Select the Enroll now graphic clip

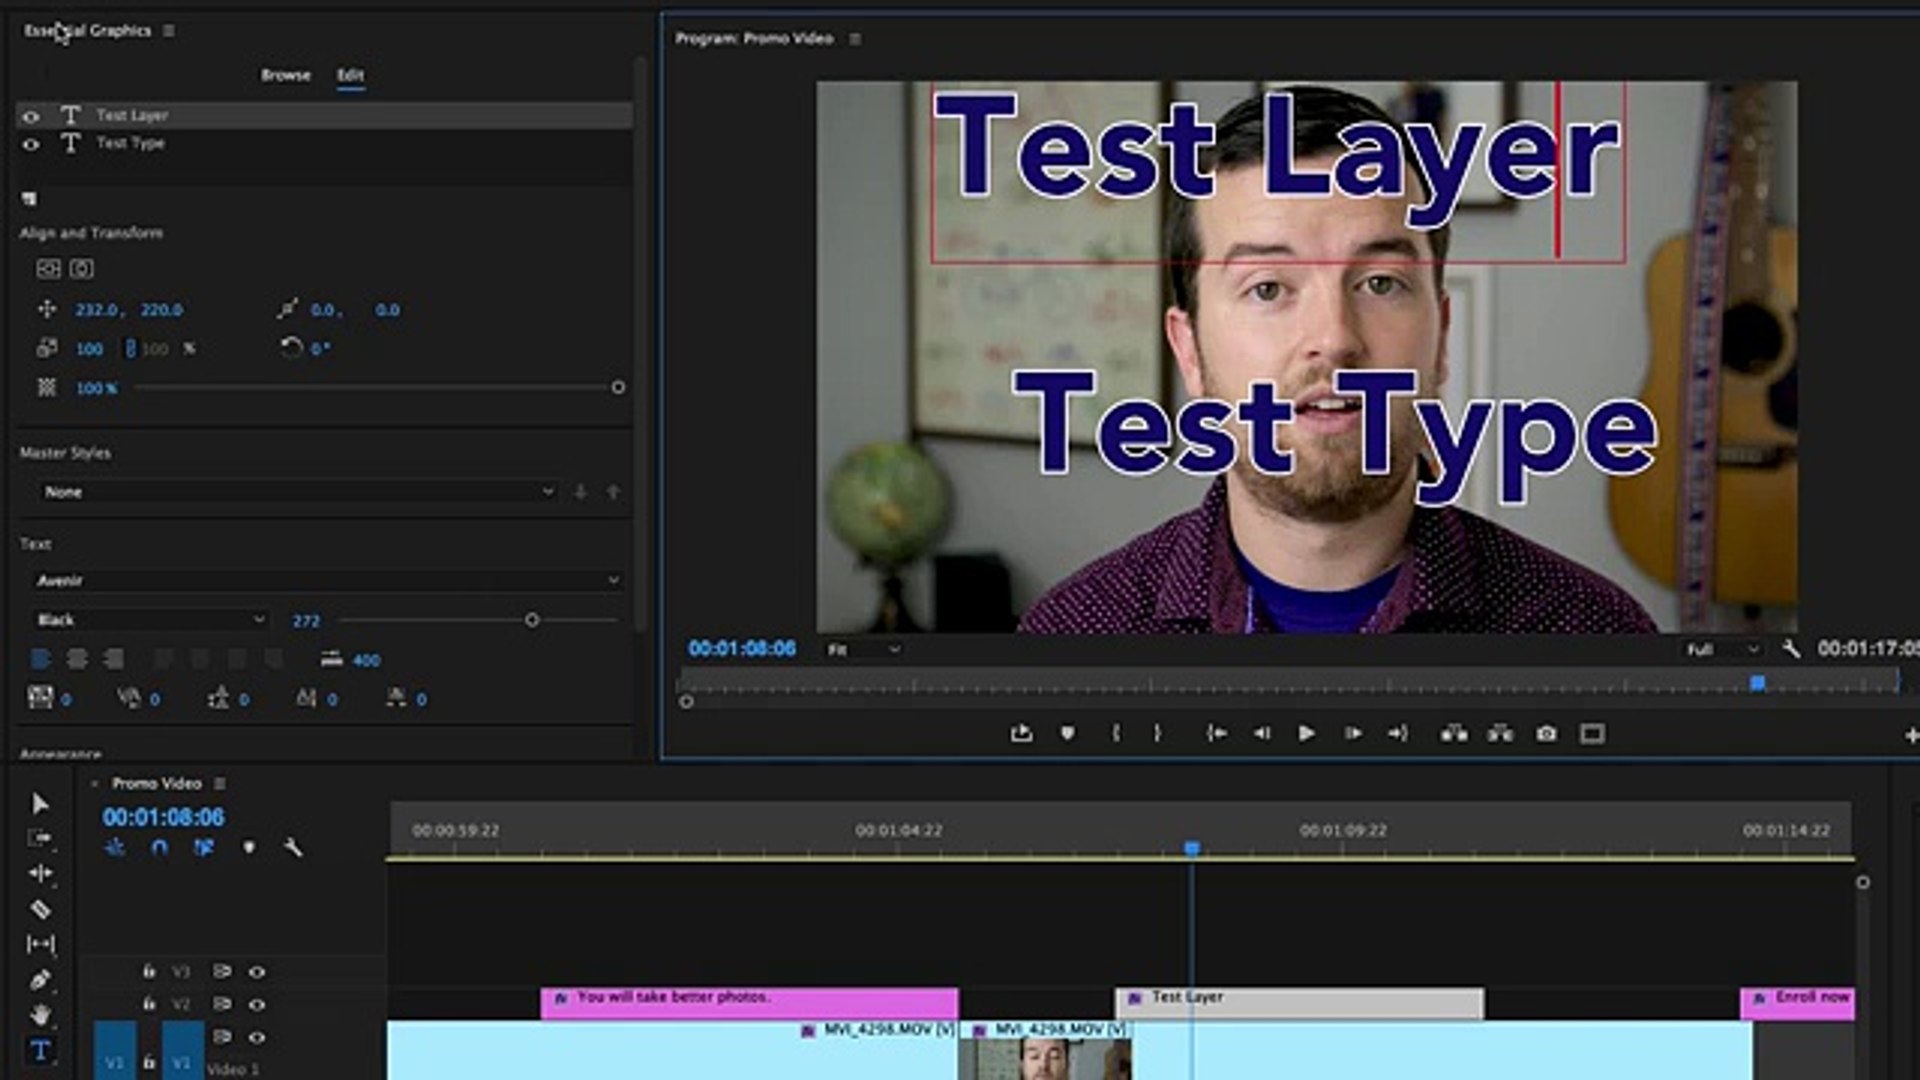coord(1797,1003)
